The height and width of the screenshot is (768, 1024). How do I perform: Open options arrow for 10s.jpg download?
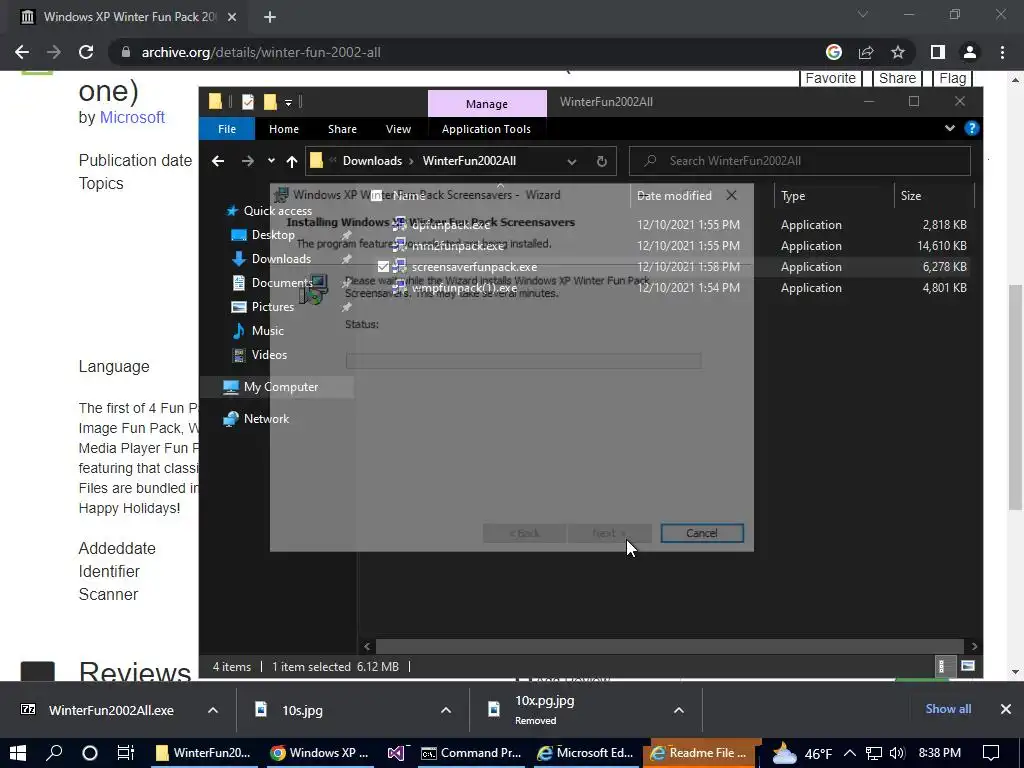446,710
